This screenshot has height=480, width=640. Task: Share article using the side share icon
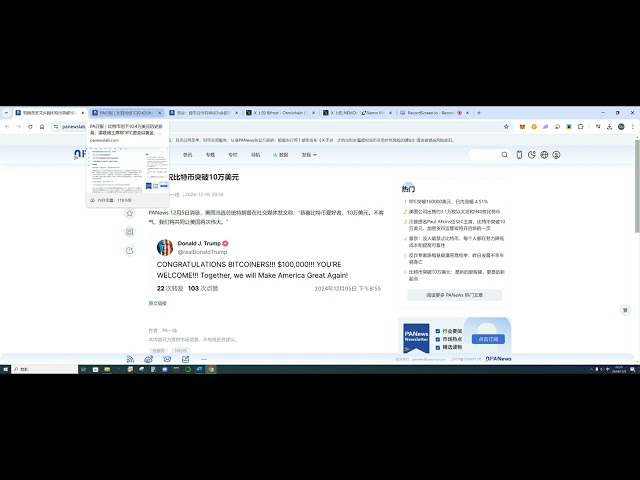(130, 251)
